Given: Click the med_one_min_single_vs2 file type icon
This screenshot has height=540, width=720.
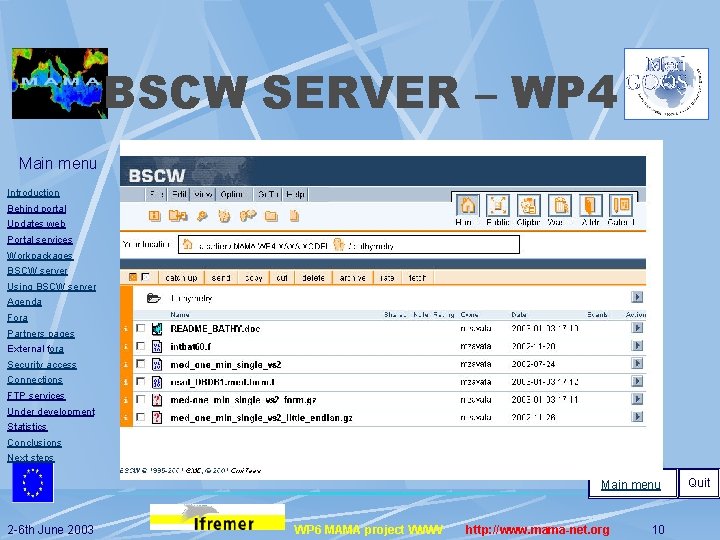Looking at the screenshot, I should (157, 364).
